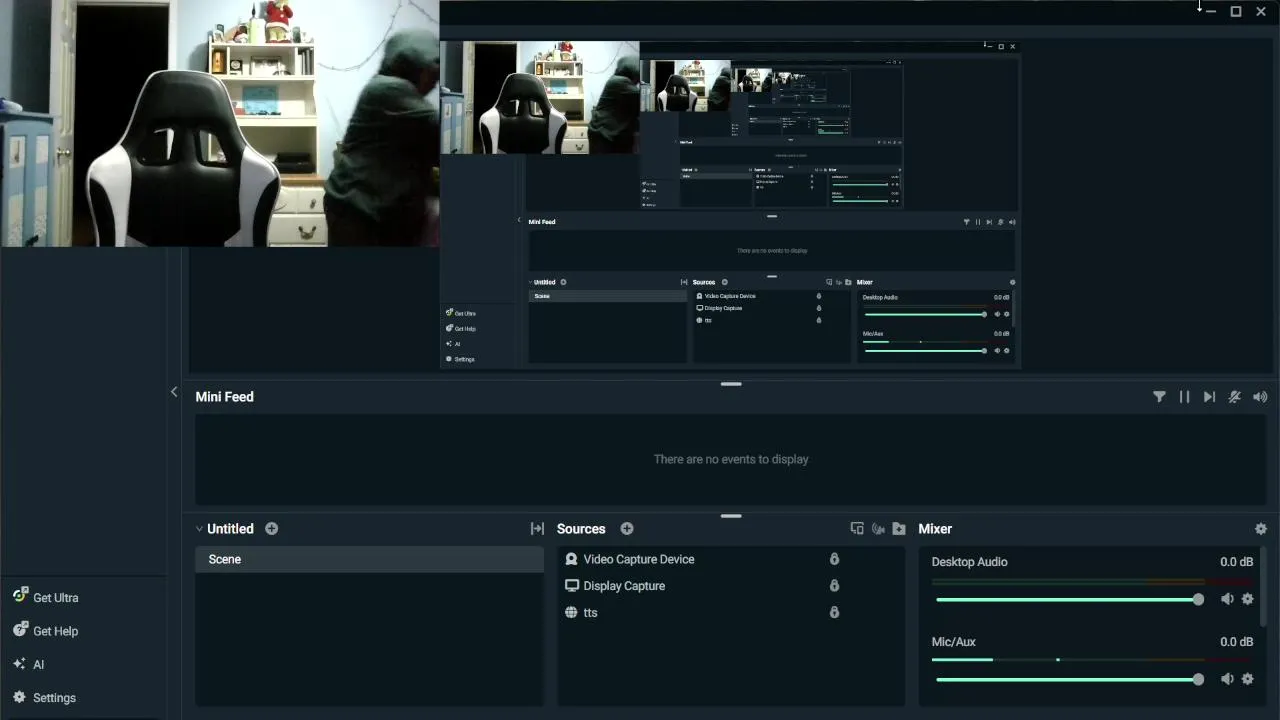The image size is (1280, 720).
Task: Open Get Ultra from the sidebar
Action: (x=46, y=597)
